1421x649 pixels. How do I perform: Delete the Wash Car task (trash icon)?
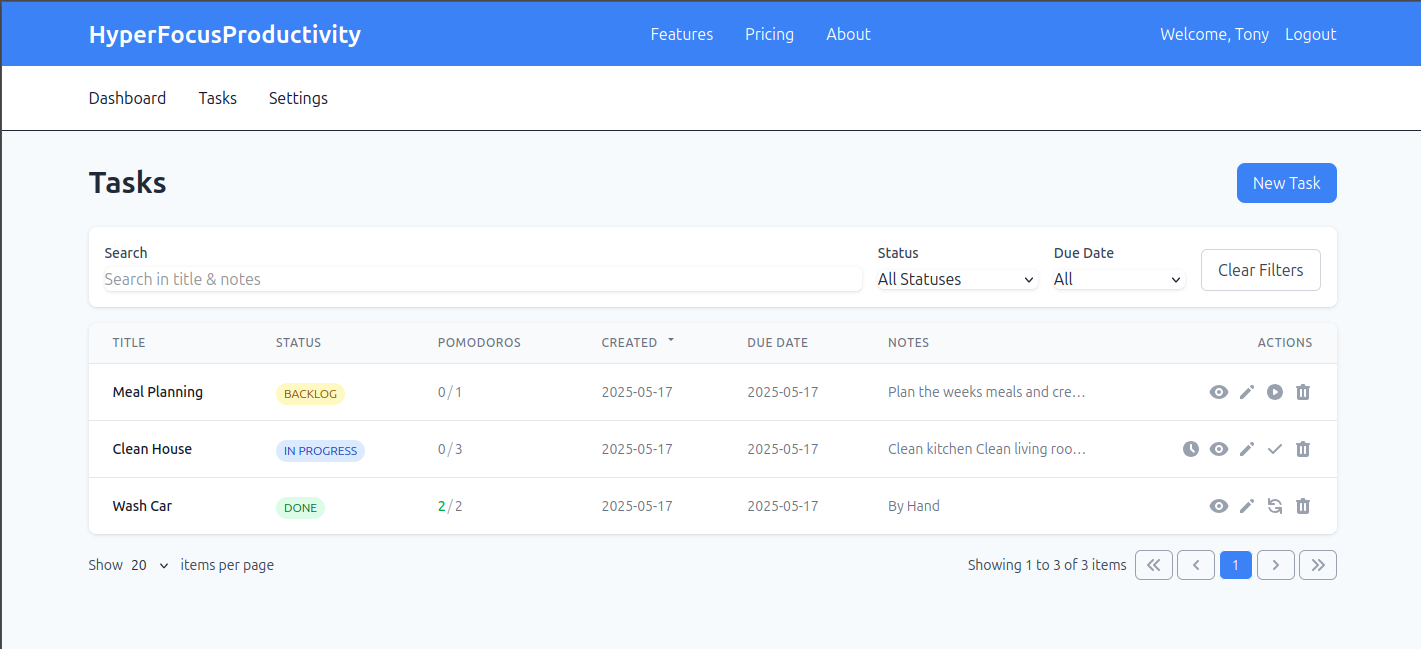(x=1302, y=506)
